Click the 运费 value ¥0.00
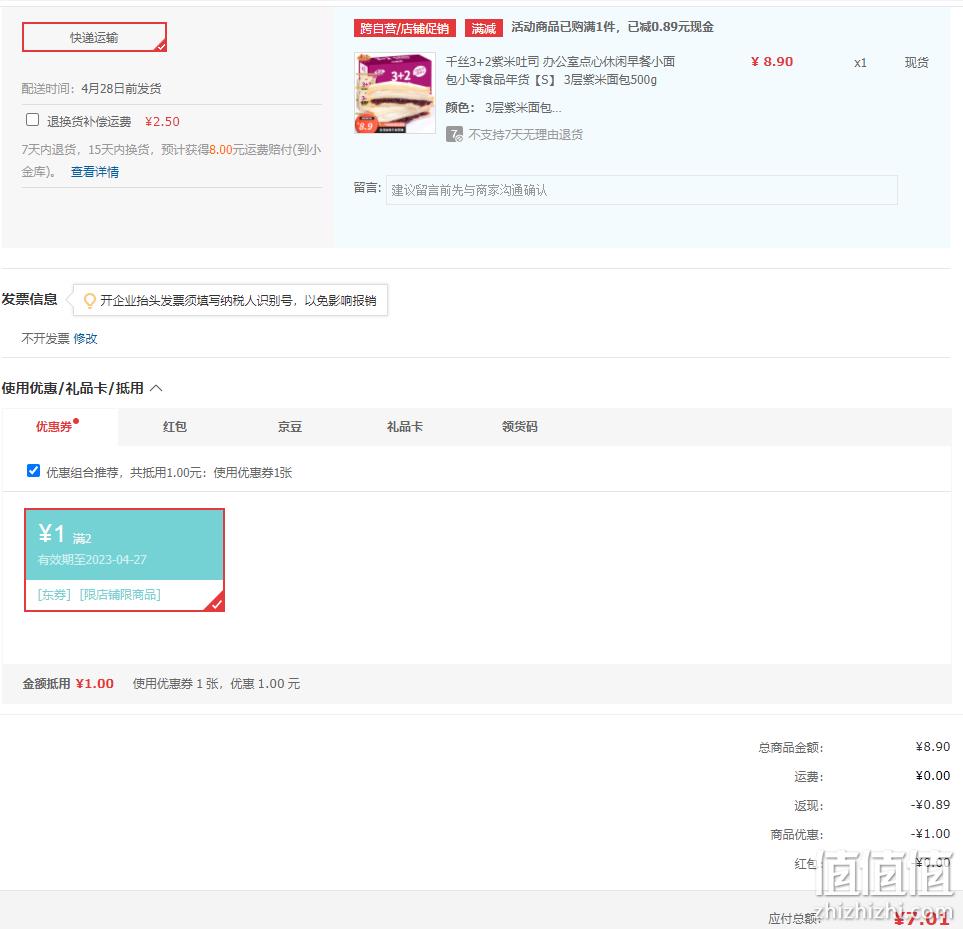963x929 pixels. point(932,775)
